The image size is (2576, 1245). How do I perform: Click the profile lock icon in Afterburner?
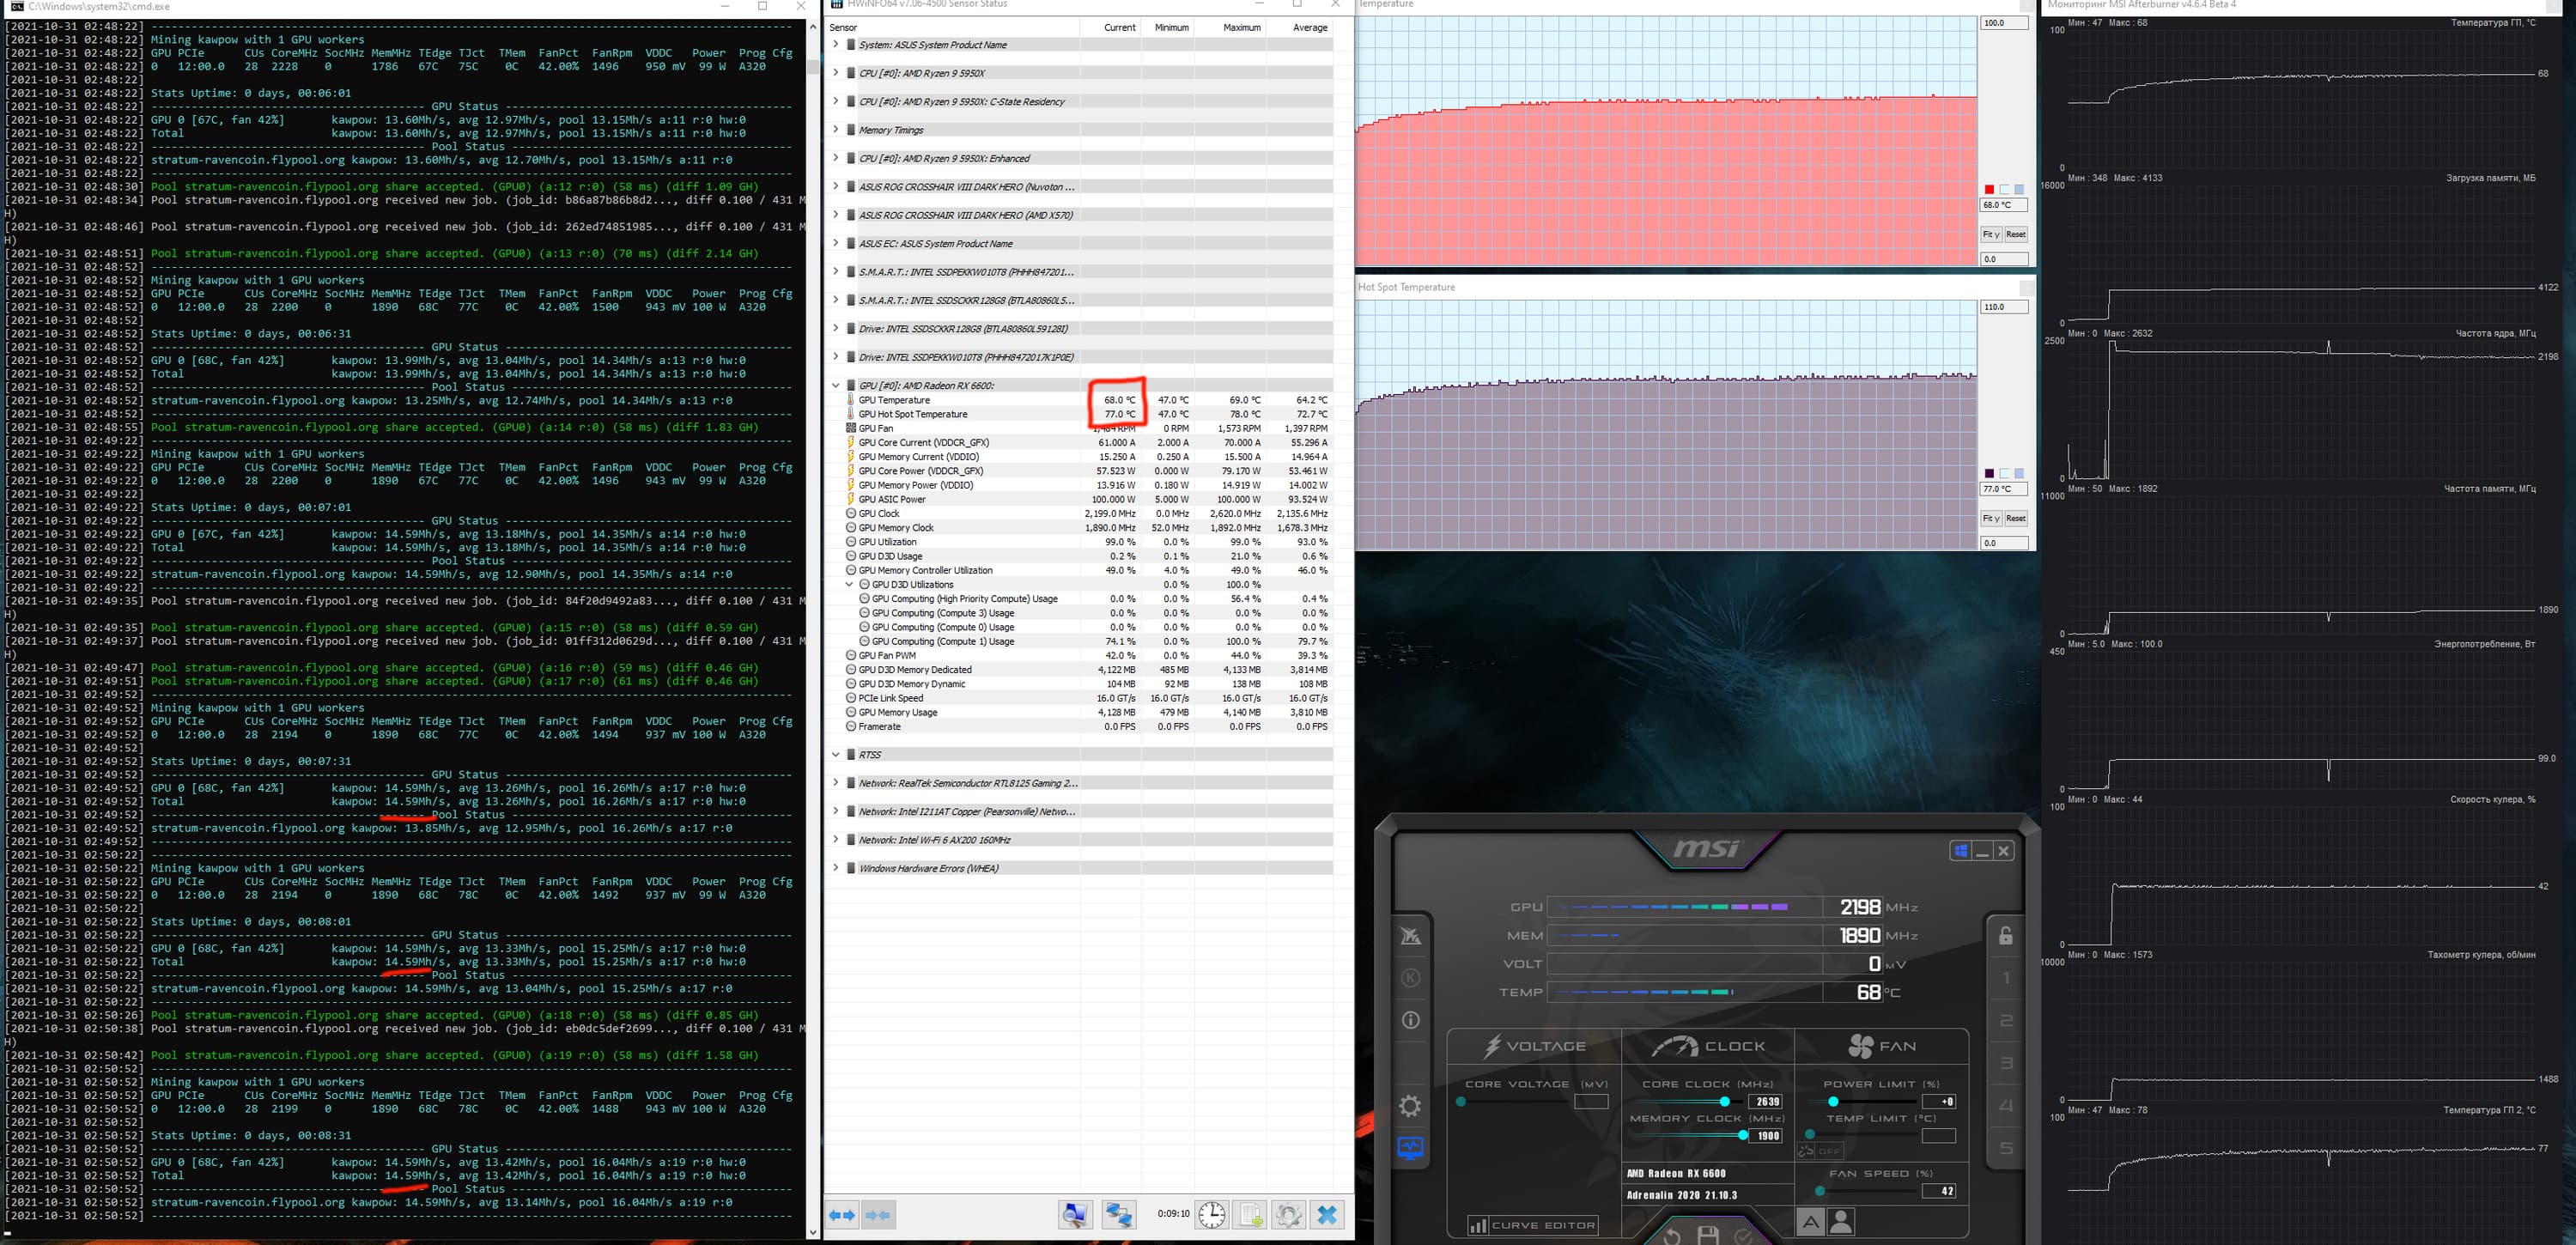[2005, 936]
